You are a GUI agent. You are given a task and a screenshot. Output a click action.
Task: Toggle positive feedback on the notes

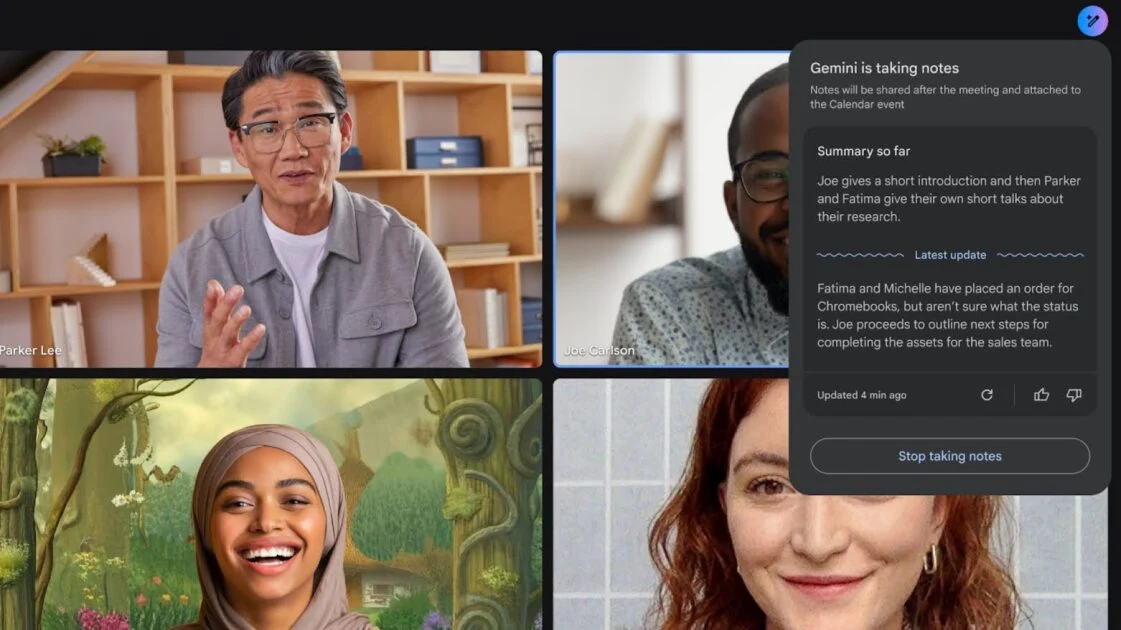click(1041, 395)
